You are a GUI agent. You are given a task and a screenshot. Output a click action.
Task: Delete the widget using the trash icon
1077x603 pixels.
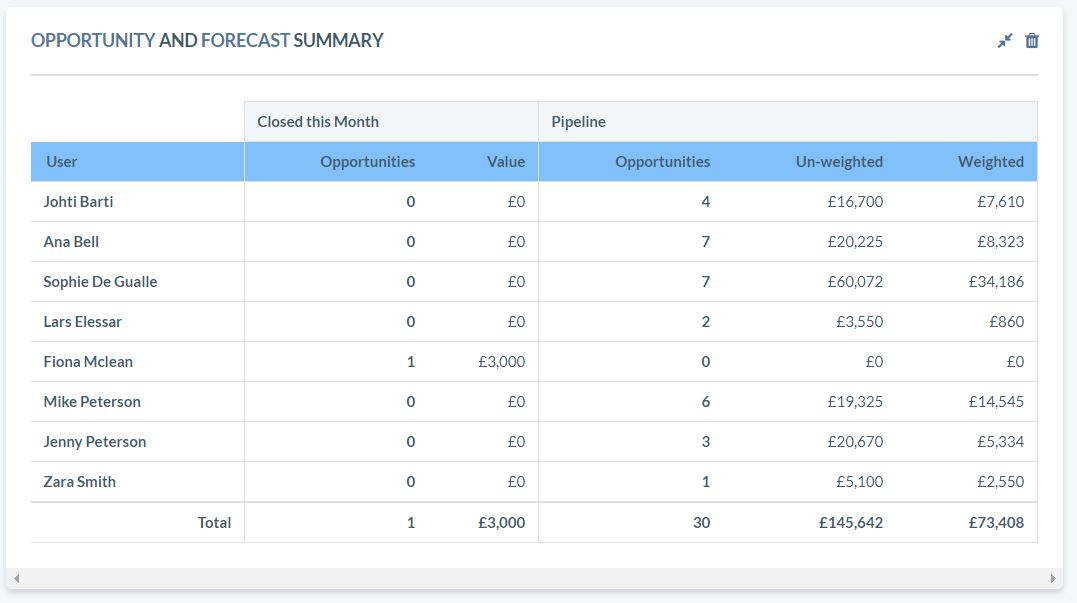(1030, 41)
